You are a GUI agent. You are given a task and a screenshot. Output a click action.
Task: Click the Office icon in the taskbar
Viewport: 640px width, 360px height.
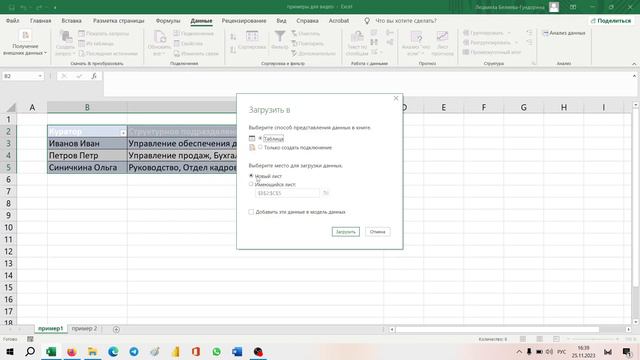196,351
